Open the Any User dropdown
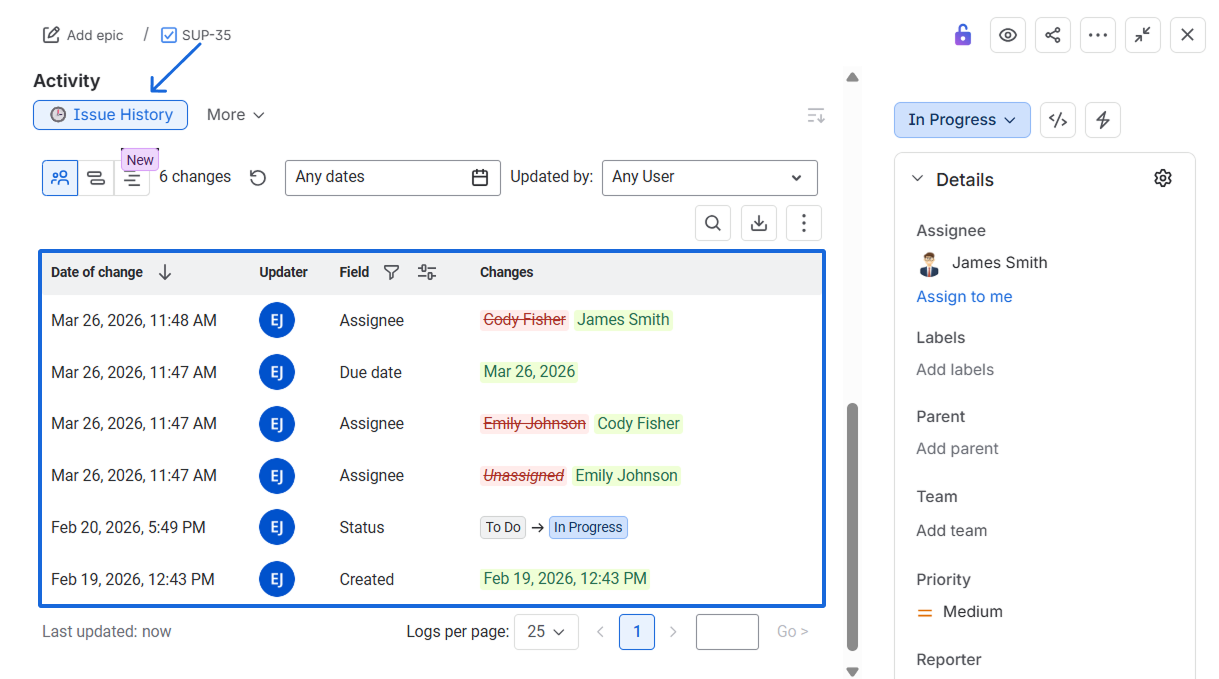The image size is (1219, 679). (710, 178)
